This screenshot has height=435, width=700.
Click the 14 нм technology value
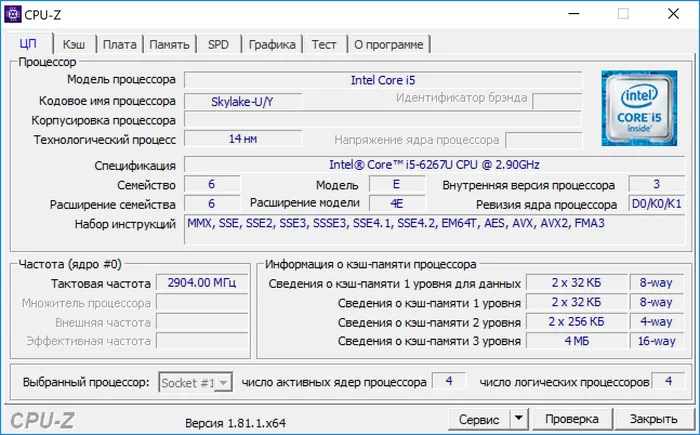pyautogui.click(x=242, y=139)
